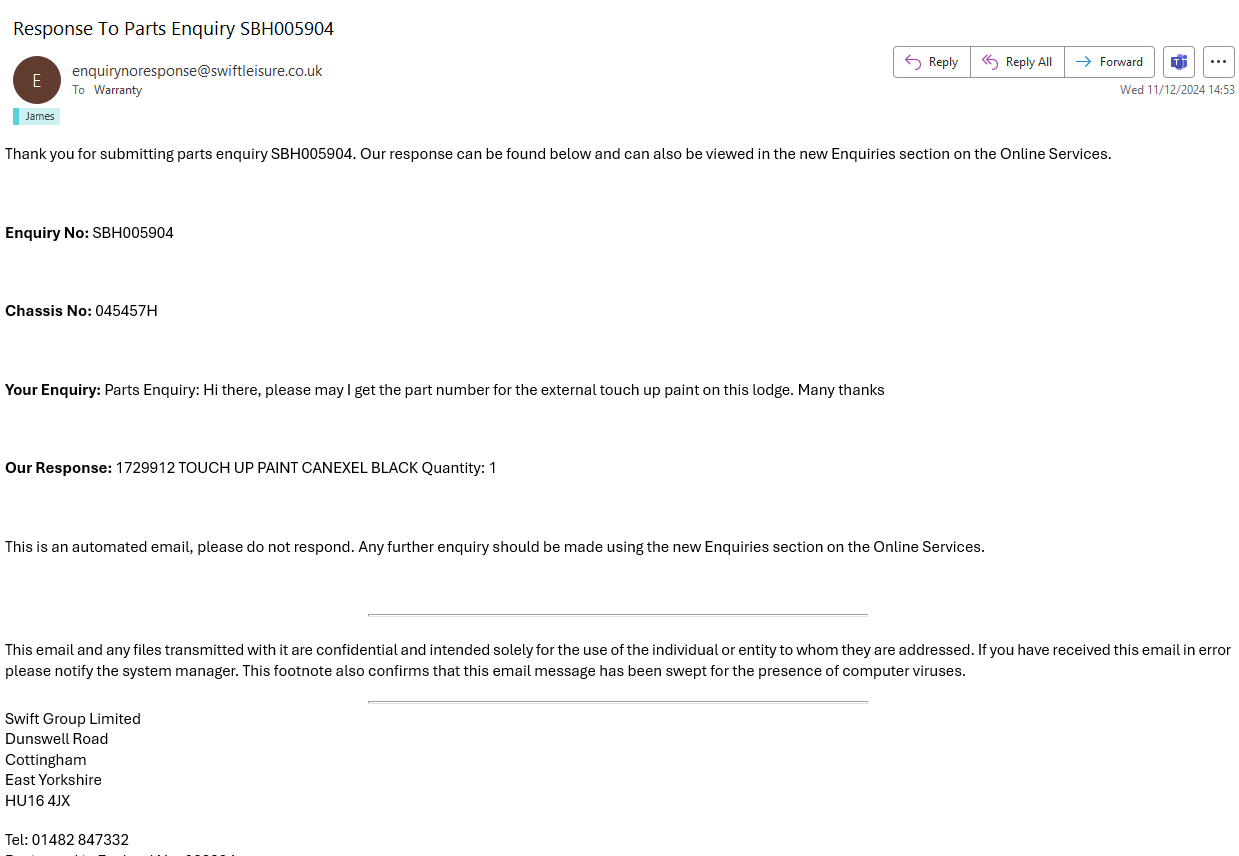Forward this parts enquiry email

coord(1109,62)
